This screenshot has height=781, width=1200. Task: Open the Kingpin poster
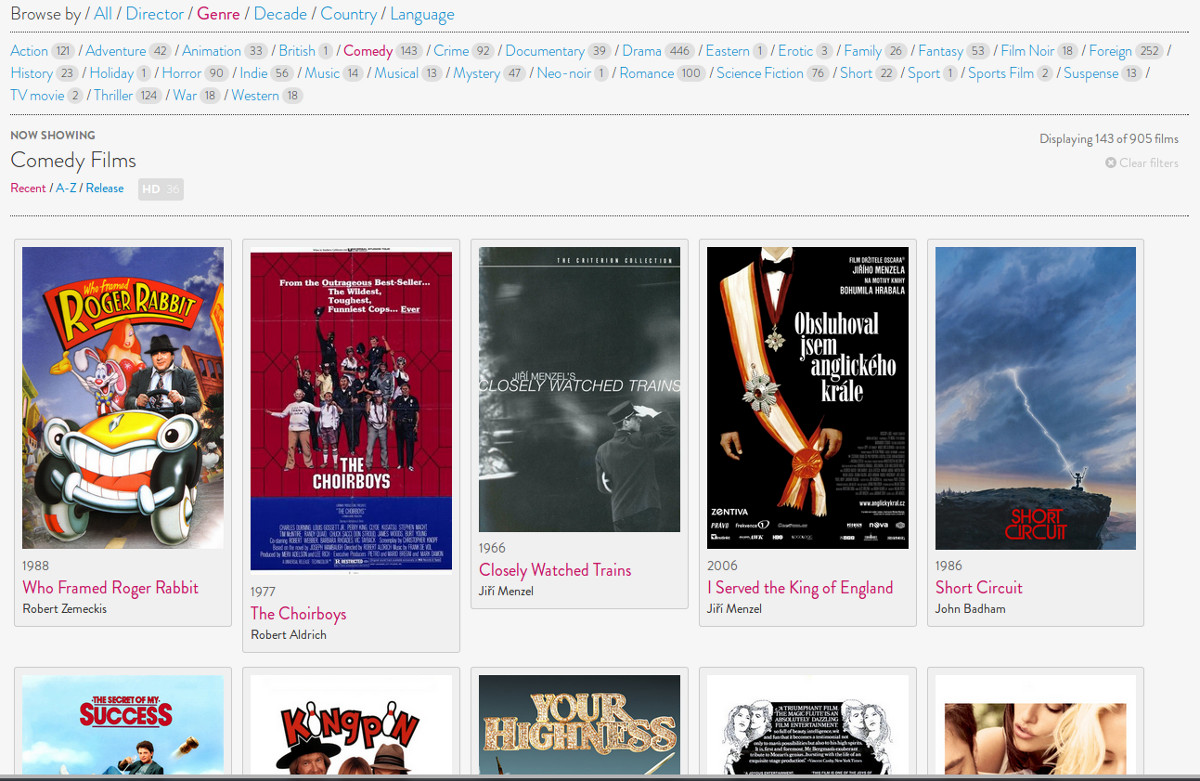pyautogui.click(x=351, y=725)
